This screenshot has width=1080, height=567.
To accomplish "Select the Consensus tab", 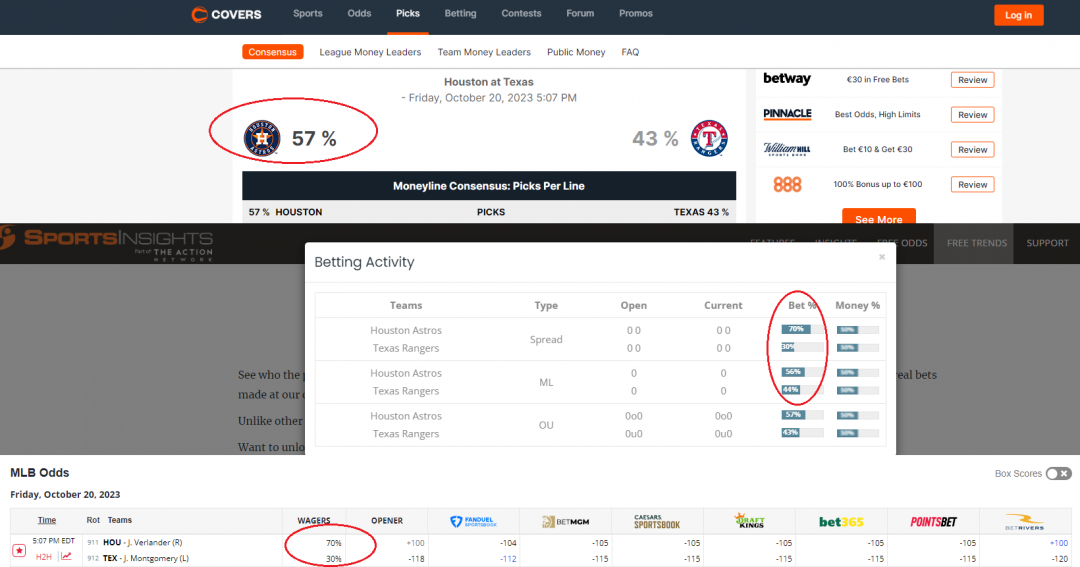I will 273,52.
